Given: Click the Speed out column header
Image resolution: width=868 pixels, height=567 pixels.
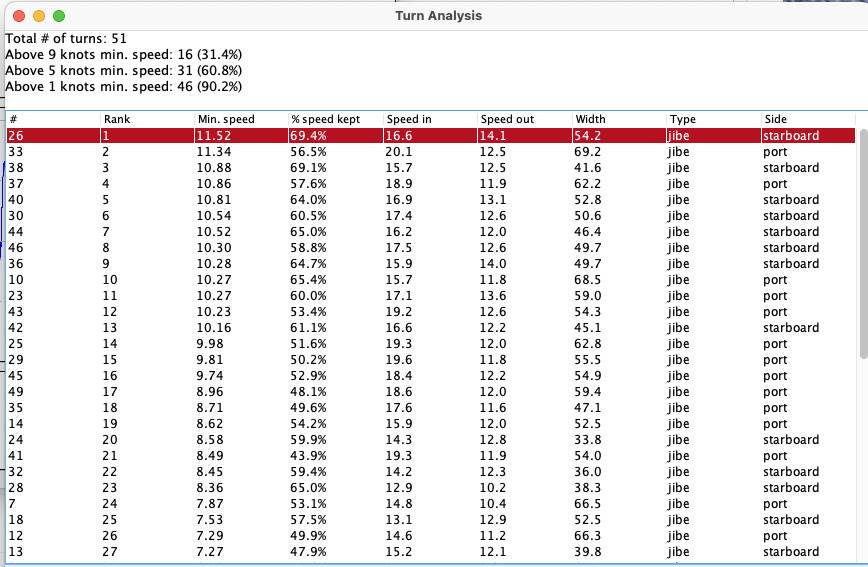Looking at the screenshot, I should [507, 119].
